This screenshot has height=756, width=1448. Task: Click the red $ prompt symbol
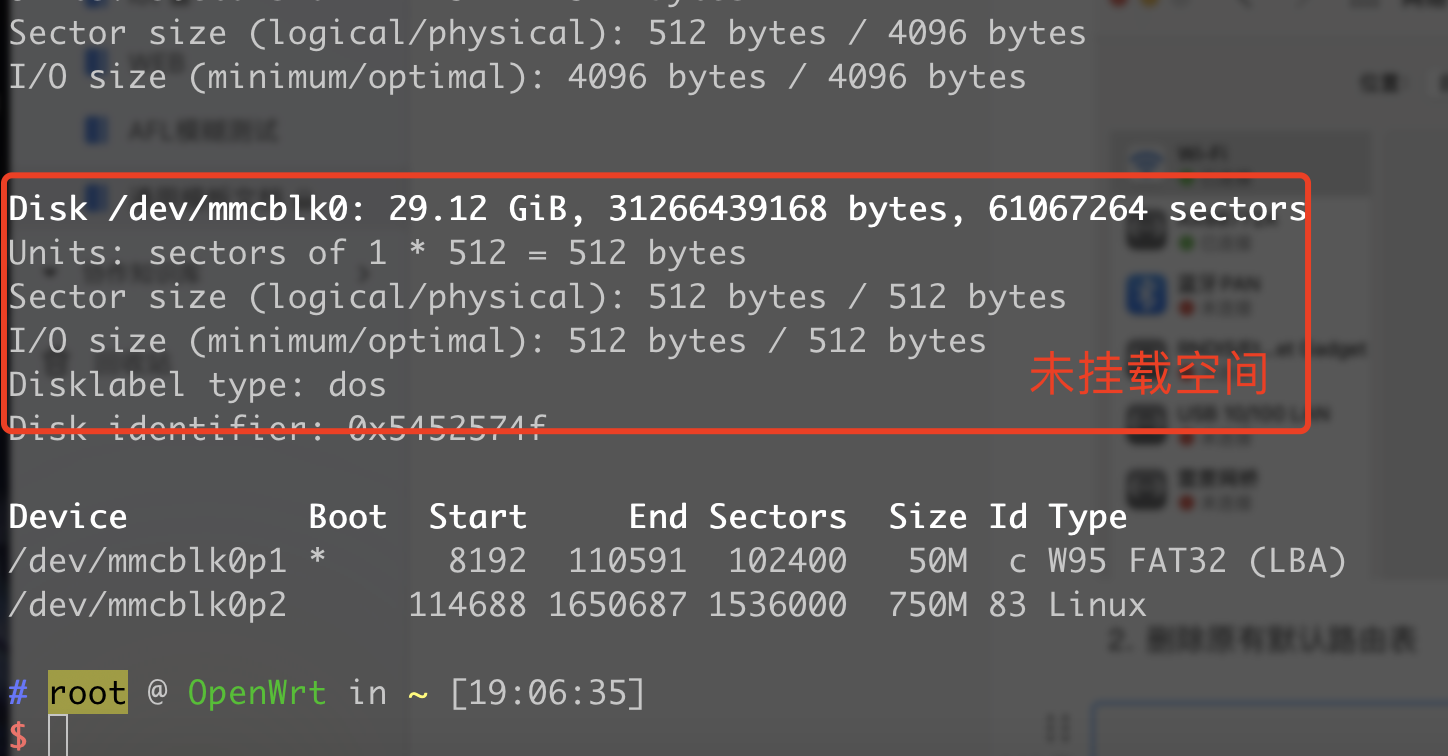(18, 737)
